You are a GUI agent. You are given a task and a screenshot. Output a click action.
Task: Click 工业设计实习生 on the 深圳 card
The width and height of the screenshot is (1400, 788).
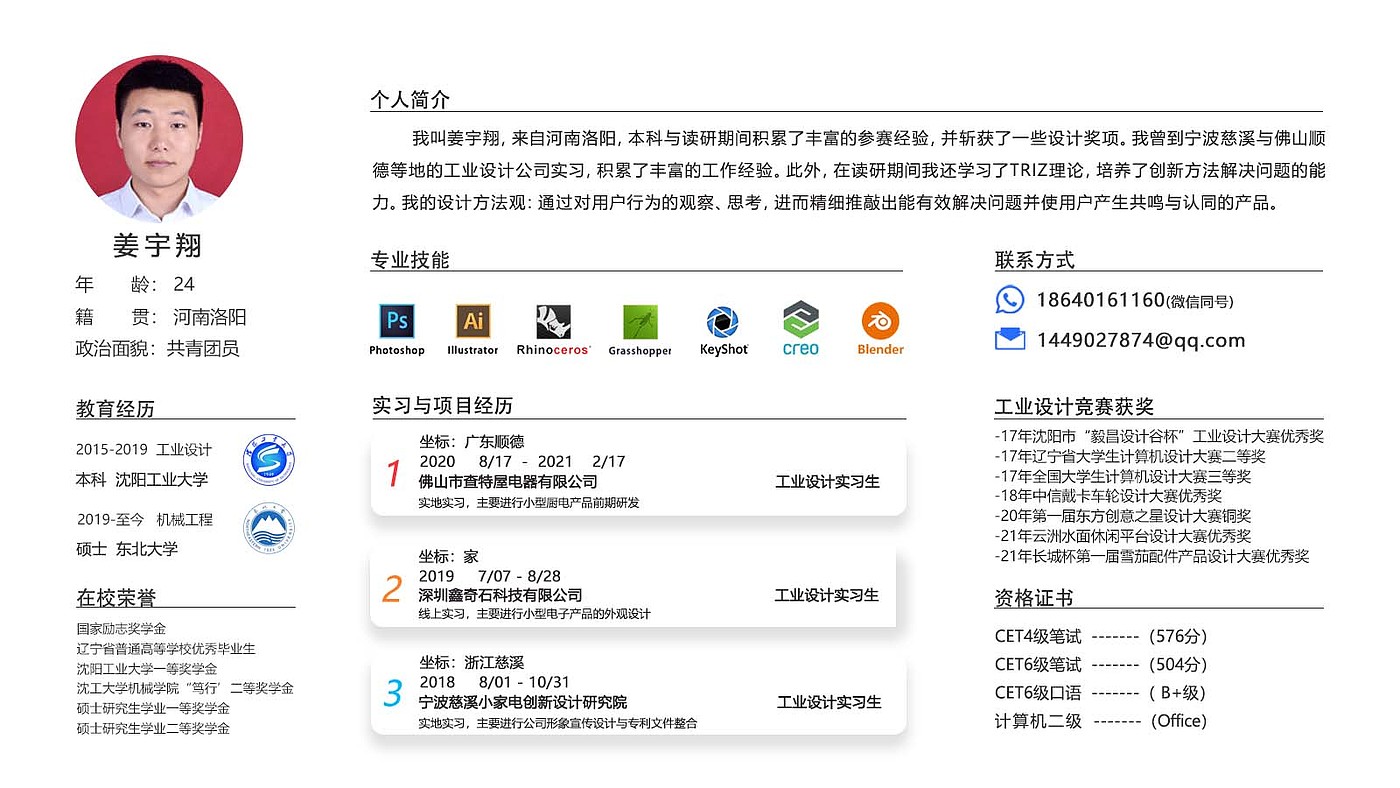pos(827,595)
